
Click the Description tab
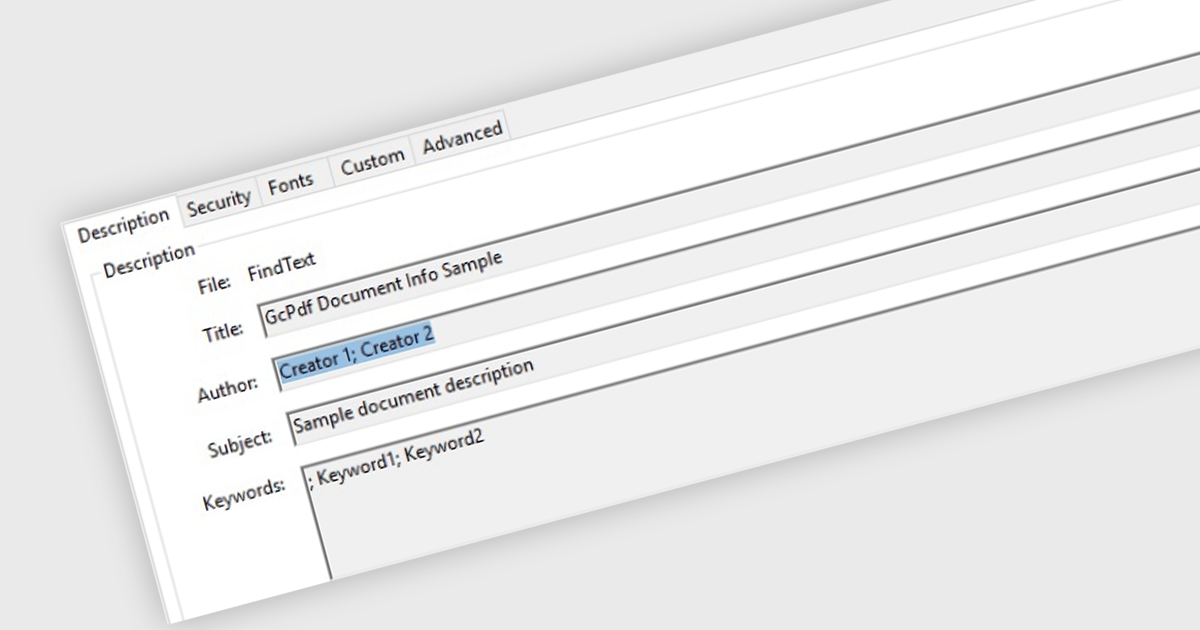click(x=125, y=222)
